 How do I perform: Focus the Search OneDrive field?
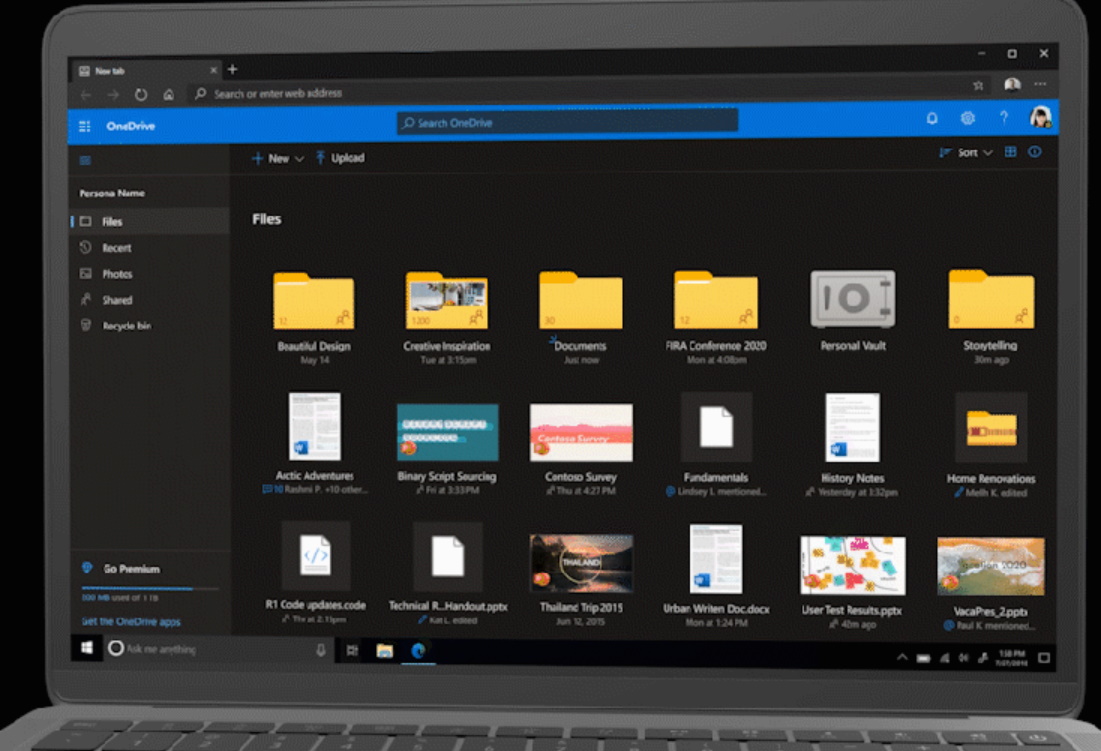pos(567,122)
